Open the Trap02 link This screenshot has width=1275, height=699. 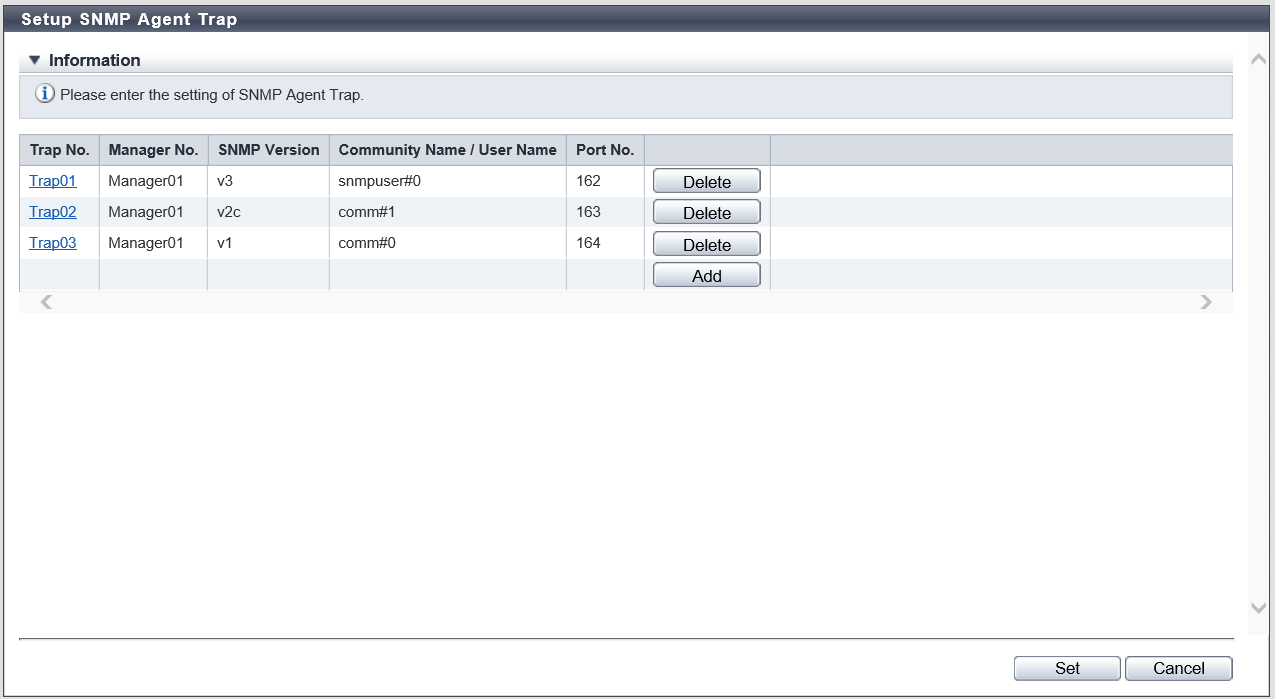pos(53,212)
